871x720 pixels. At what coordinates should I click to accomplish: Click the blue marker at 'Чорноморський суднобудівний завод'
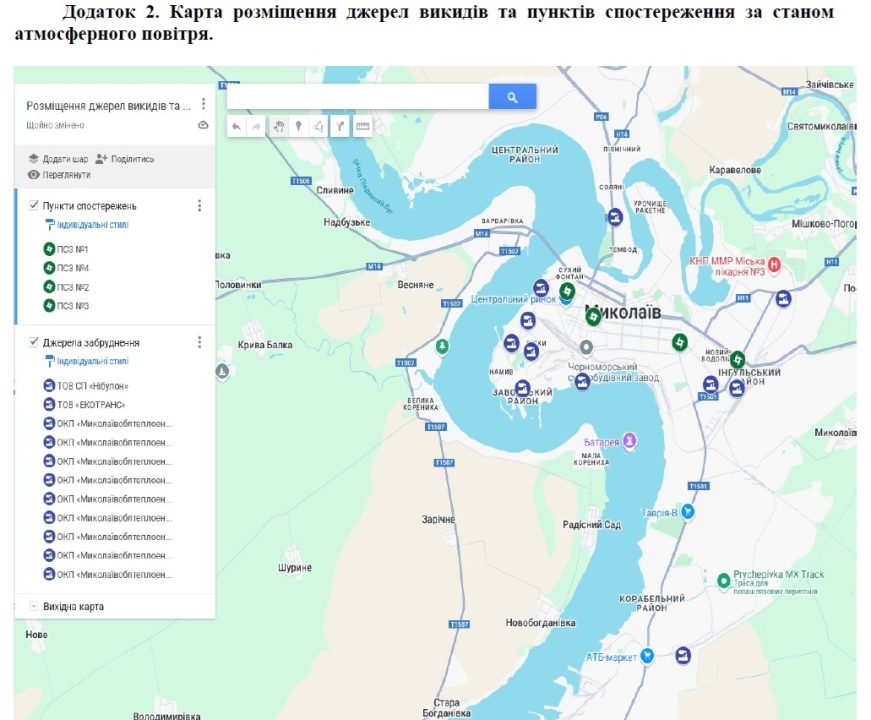coord(582,382)
